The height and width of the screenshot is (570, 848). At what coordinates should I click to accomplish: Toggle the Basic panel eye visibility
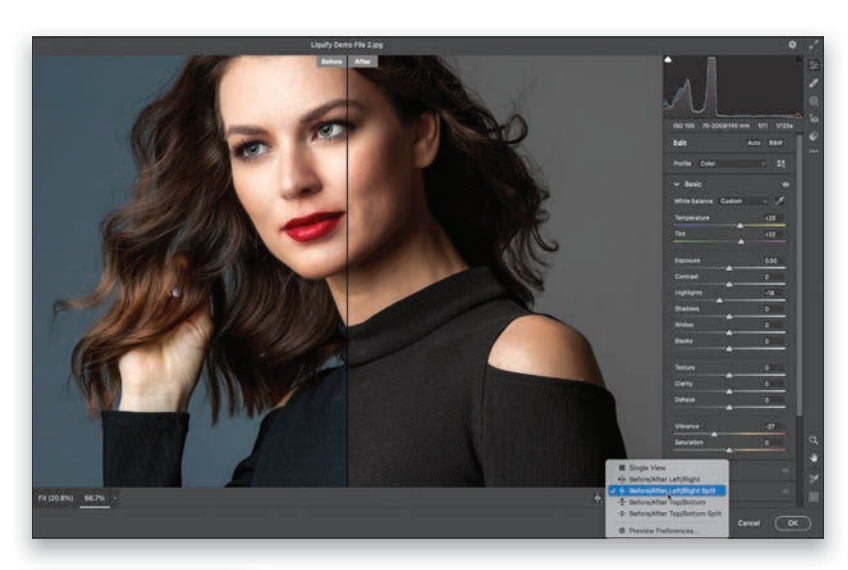[x=785, y=185]
